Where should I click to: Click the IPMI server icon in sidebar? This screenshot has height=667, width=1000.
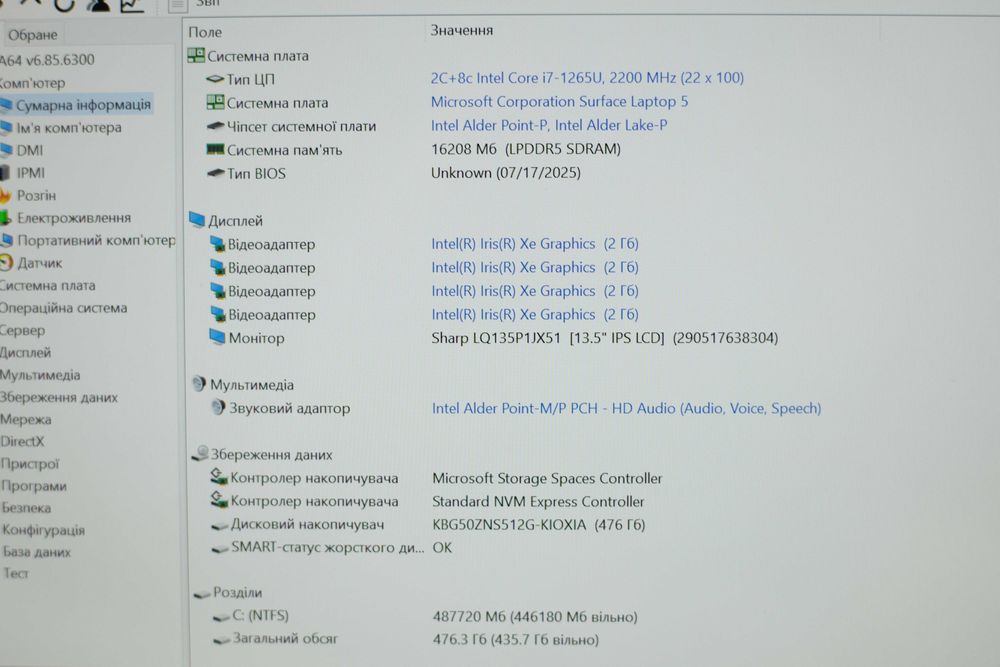[5, 173]
